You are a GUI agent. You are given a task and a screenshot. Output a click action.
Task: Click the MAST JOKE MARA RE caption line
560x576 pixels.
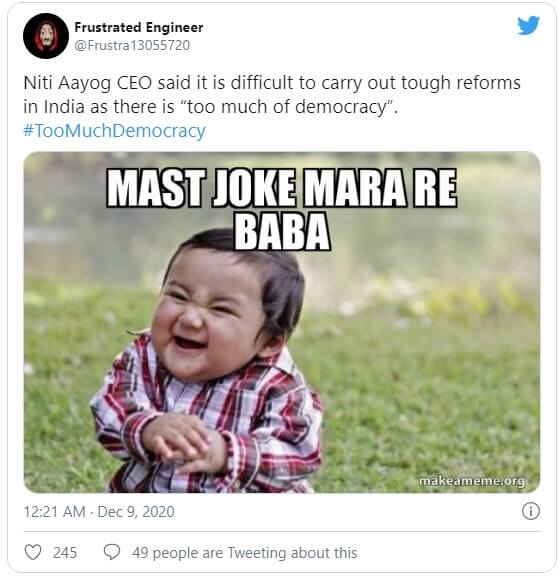click(x=282, y=188)
